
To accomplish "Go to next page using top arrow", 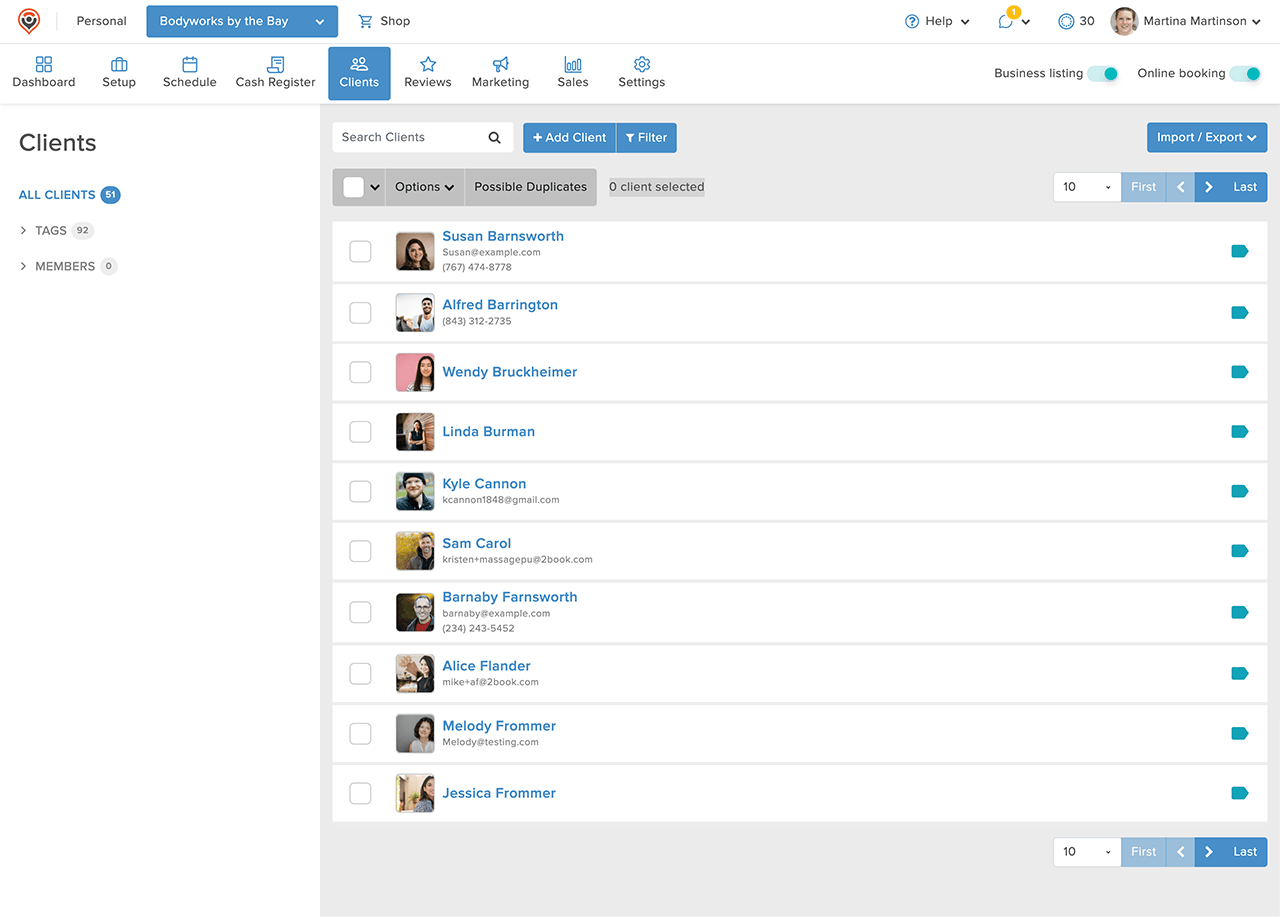I will (1209, 187).
